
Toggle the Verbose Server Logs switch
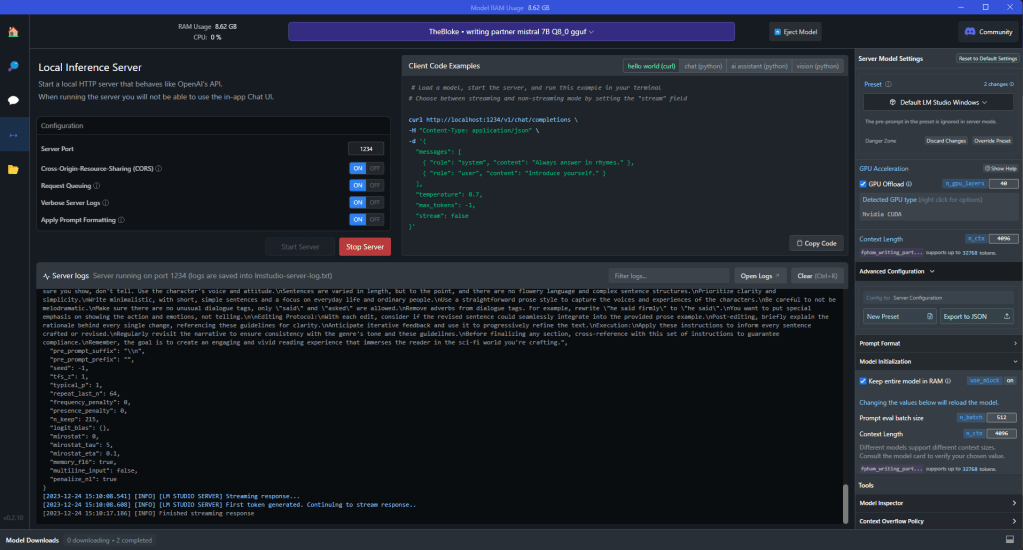(365, 202)
